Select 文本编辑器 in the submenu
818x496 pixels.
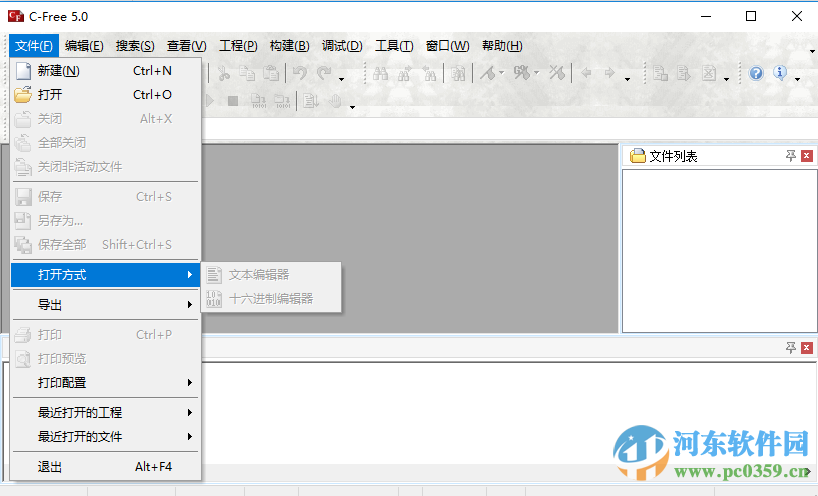(271, 275)
